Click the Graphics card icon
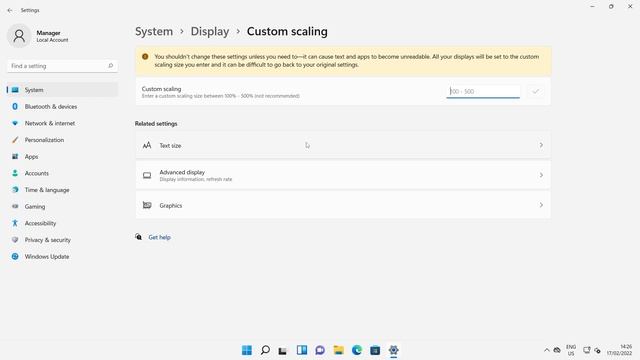The width and height of the screenshot is (640, 360). coord(147,205)
